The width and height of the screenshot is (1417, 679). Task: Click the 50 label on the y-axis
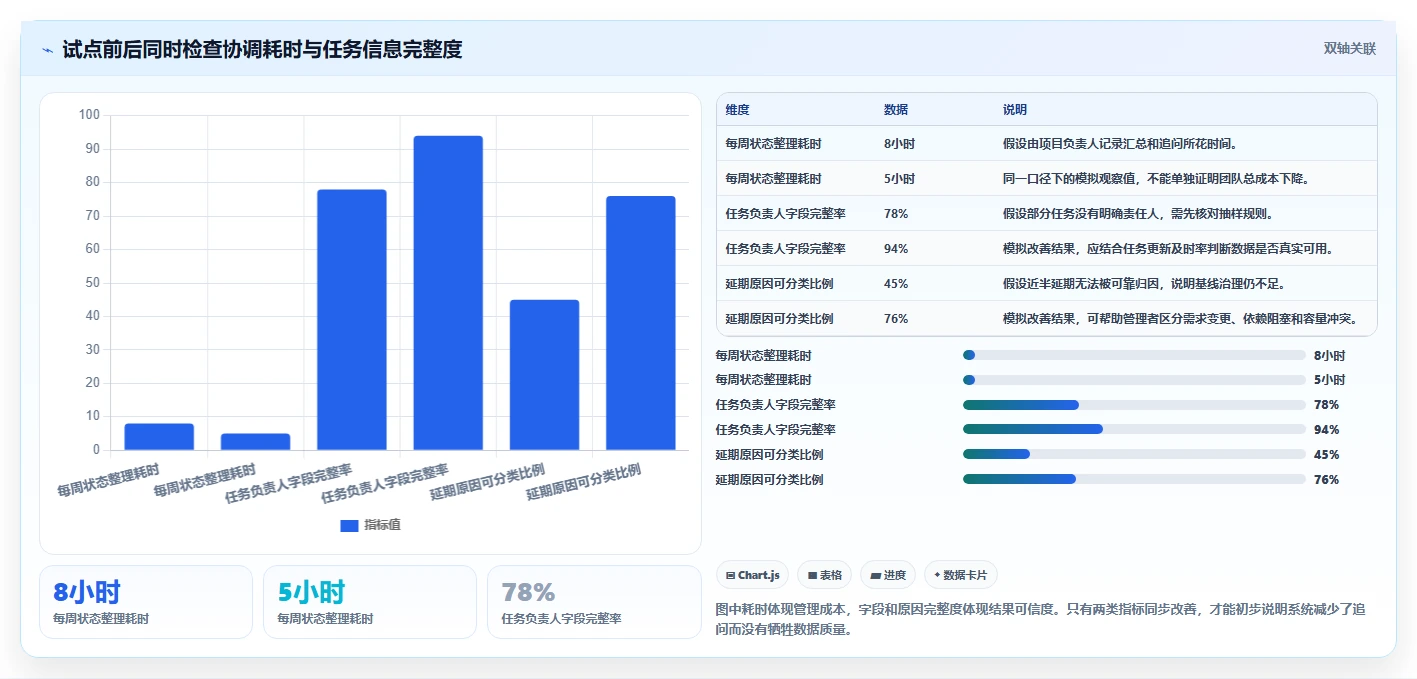click(92, 282)
